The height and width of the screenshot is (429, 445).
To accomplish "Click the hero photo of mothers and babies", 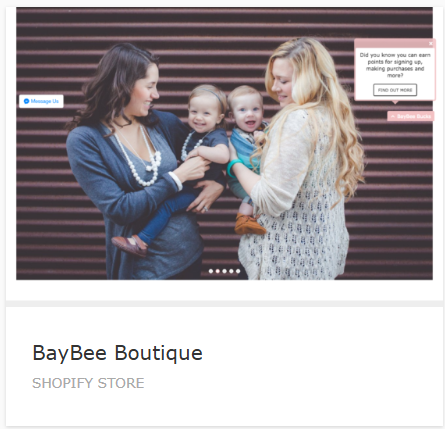I will point(224,143).
